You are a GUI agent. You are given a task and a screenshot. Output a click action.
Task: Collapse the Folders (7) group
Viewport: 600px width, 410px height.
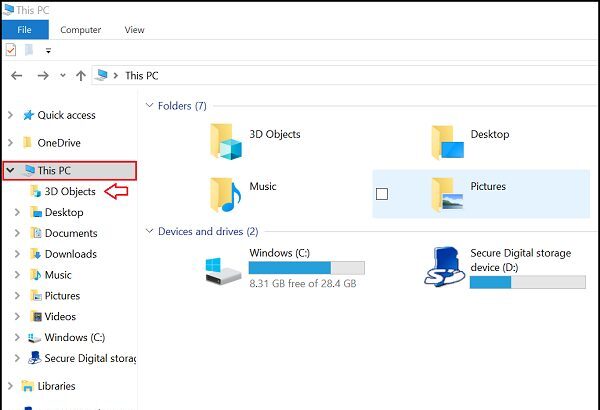coord(150,105)
